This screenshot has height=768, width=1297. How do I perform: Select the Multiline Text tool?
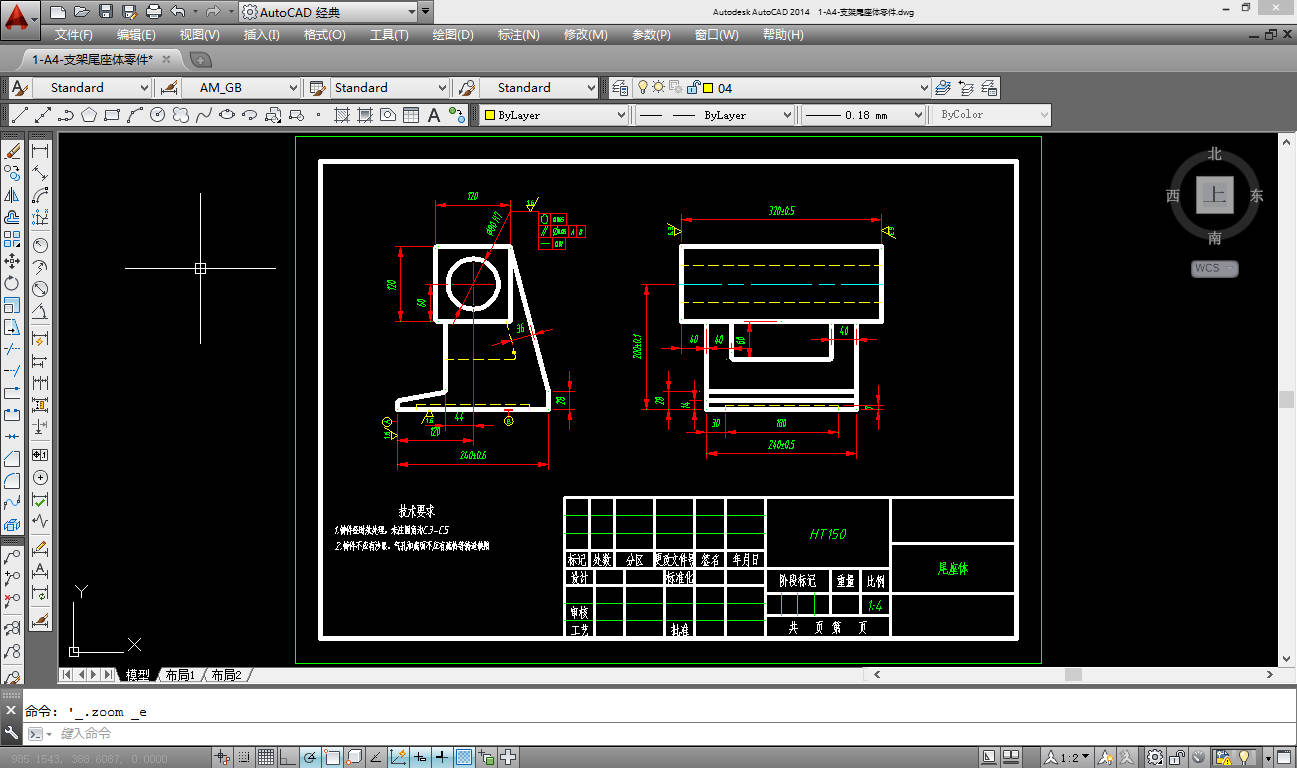(434, 115)
